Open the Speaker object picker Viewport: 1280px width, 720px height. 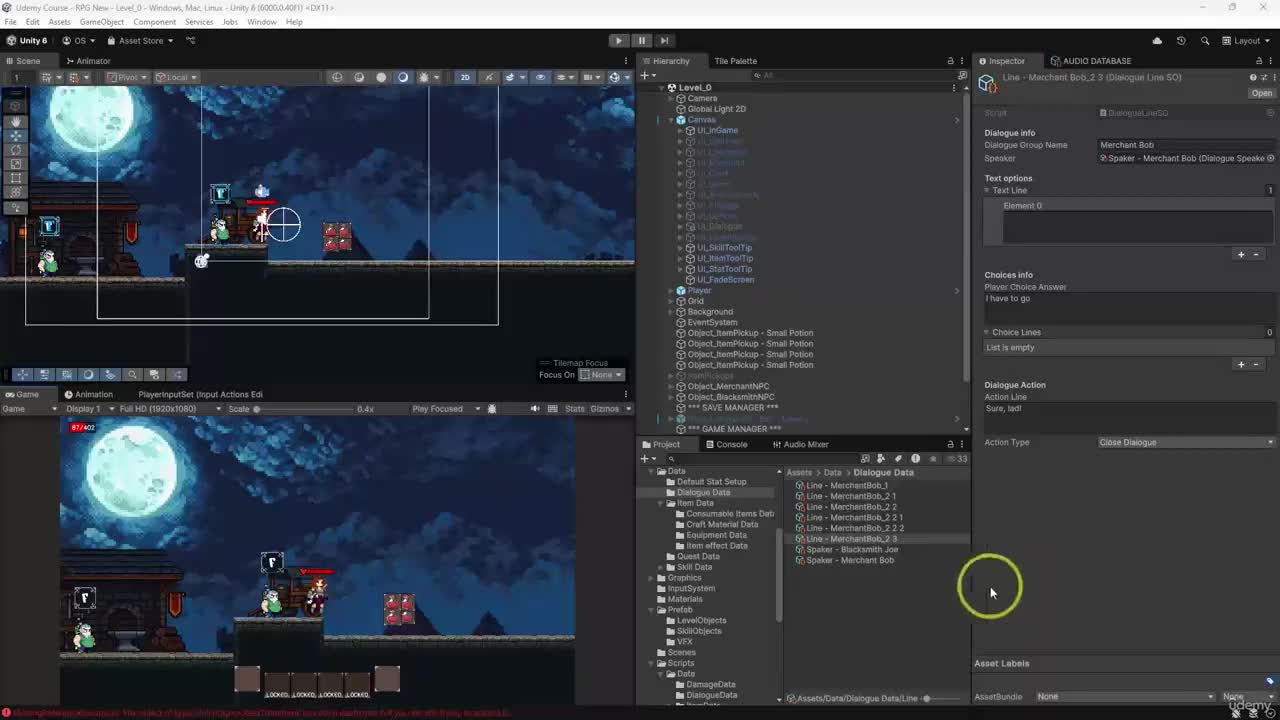point(1271,158)
